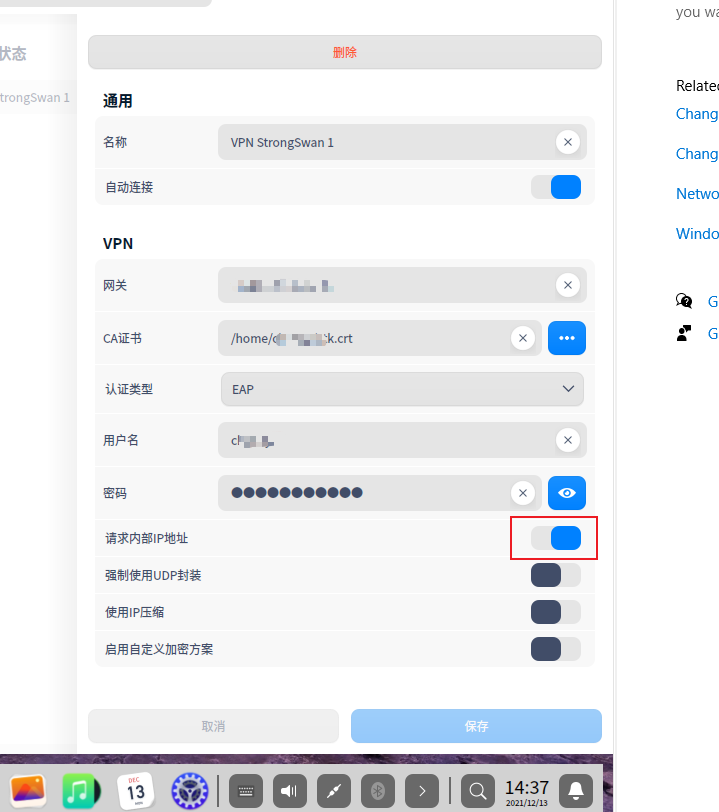Select StrongSwan 1 in the left sidebar

coord(35,97)
